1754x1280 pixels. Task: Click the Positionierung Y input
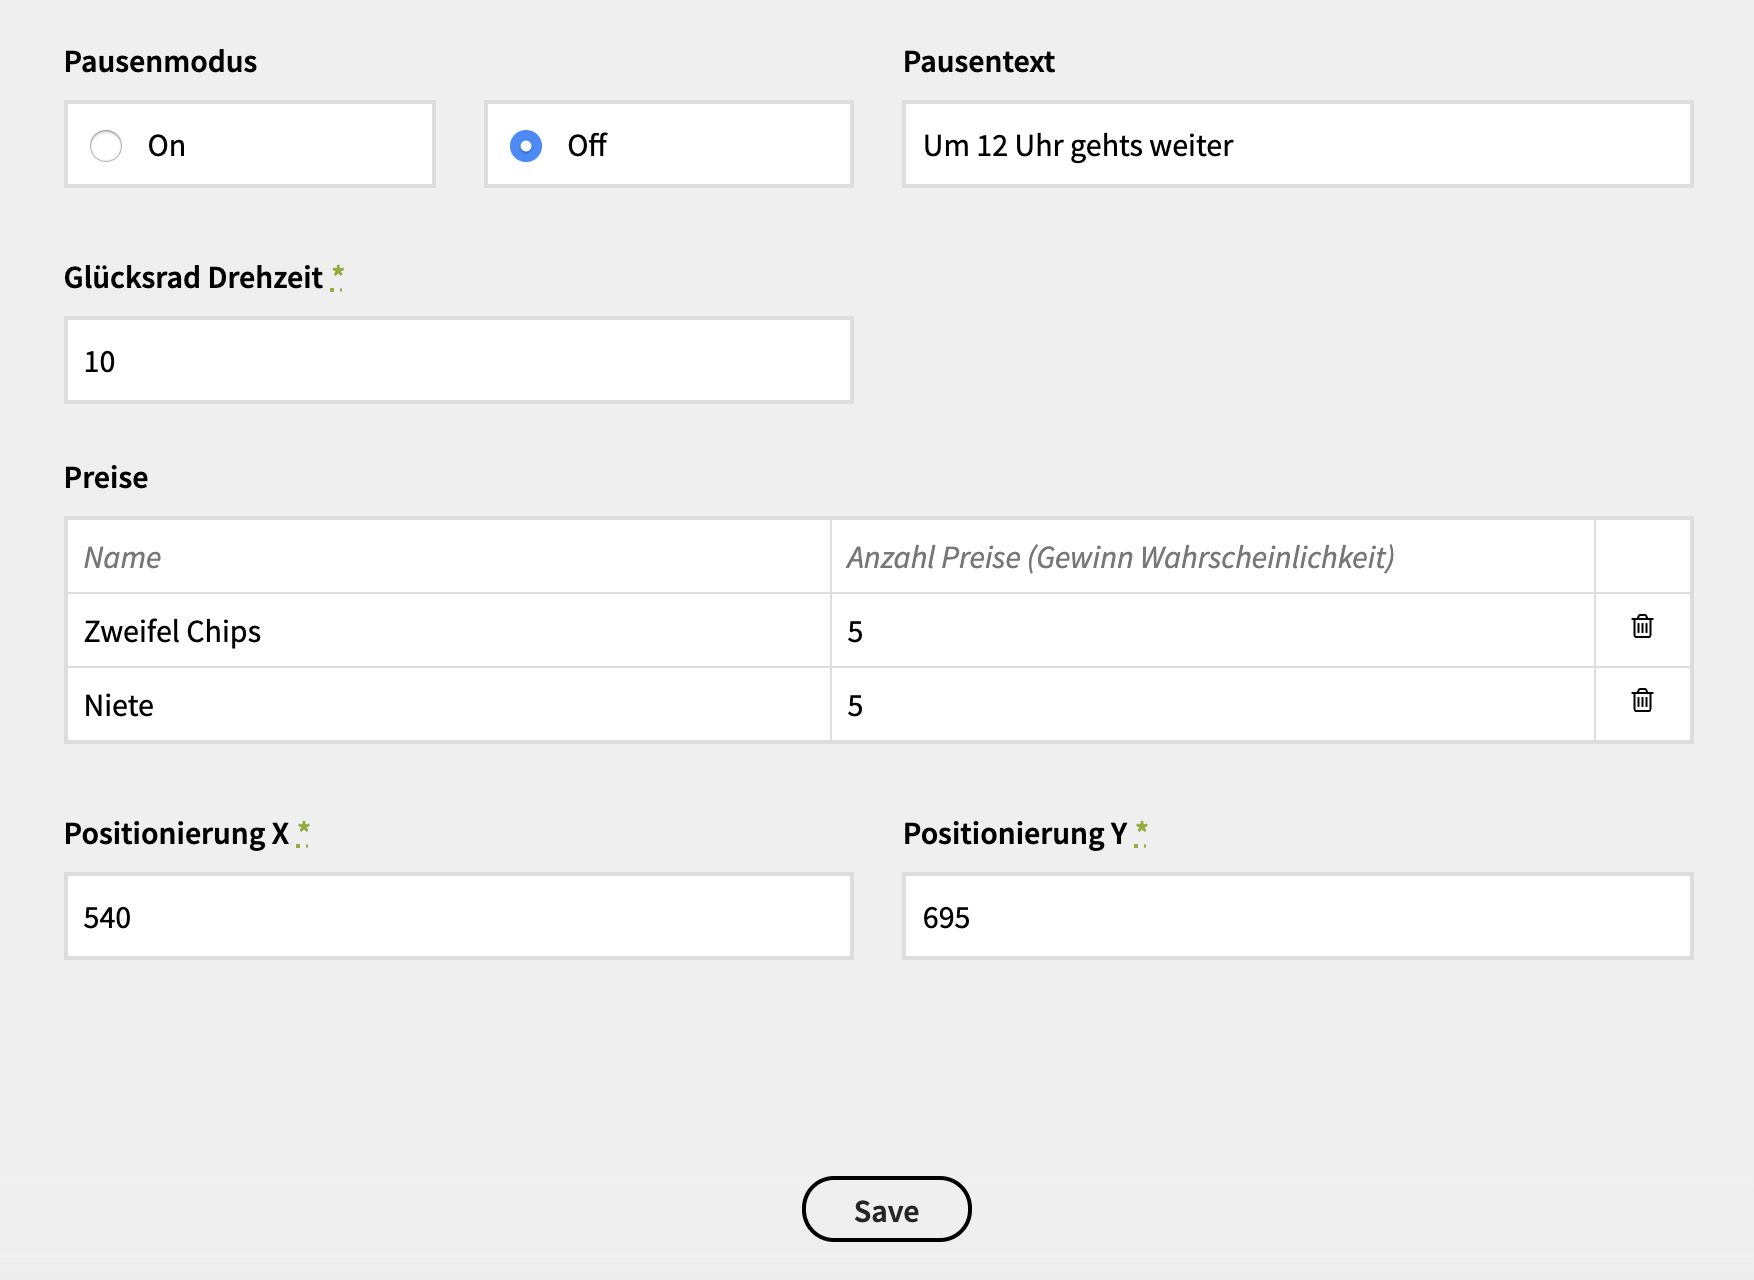coord(1297,917)
